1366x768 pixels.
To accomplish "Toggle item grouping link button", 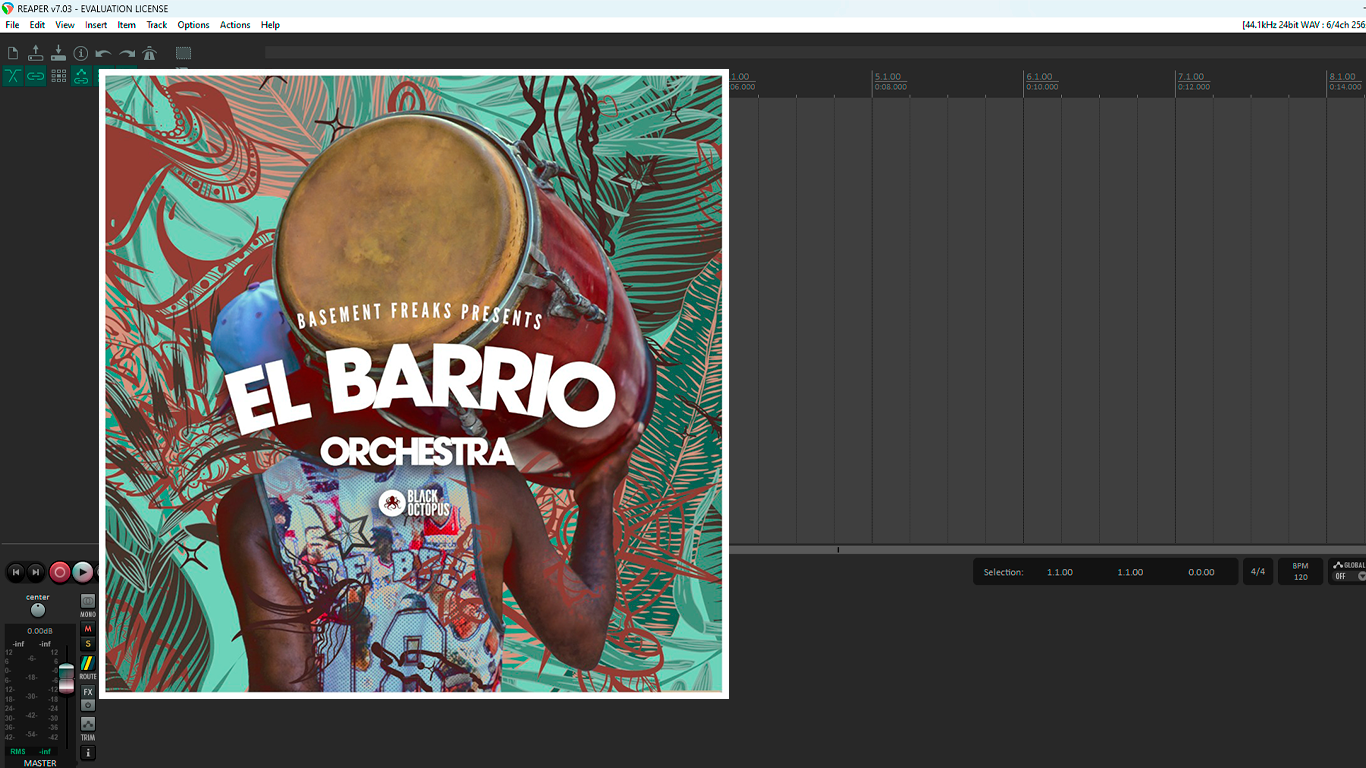I will click(36, 76).
